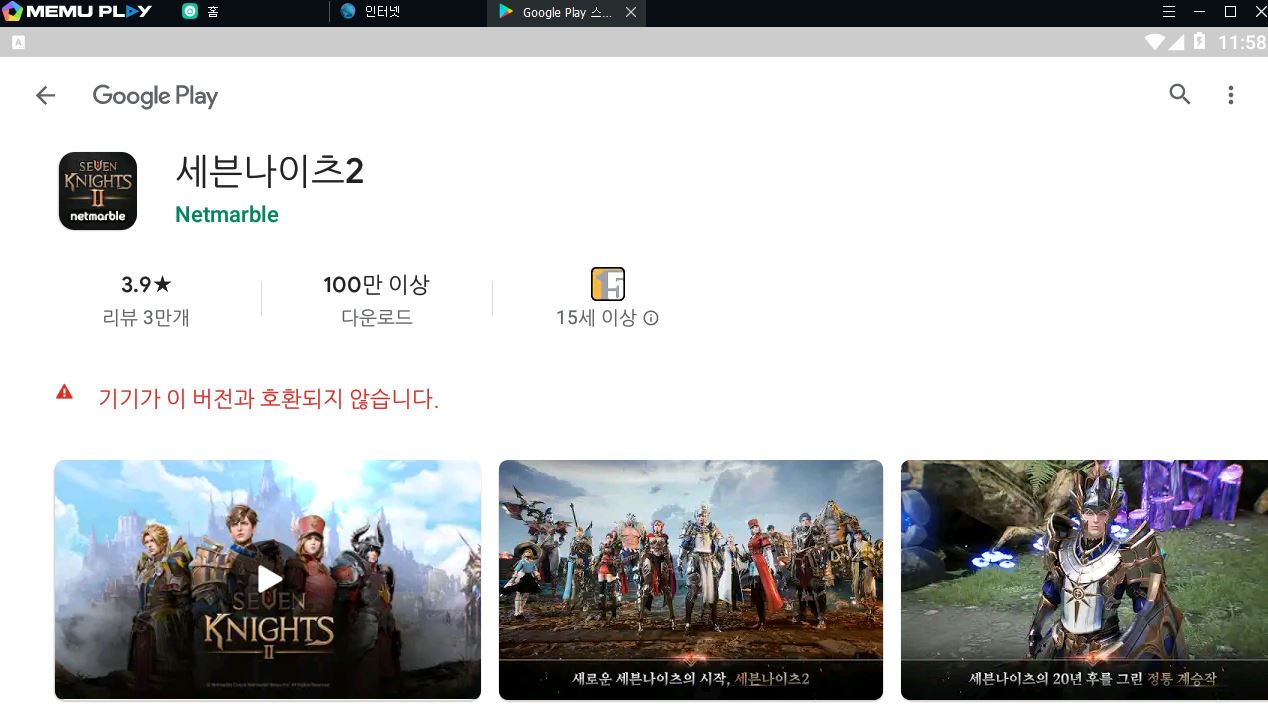
Task: Click the 홈 tab icon
Action: click(190, 12)
